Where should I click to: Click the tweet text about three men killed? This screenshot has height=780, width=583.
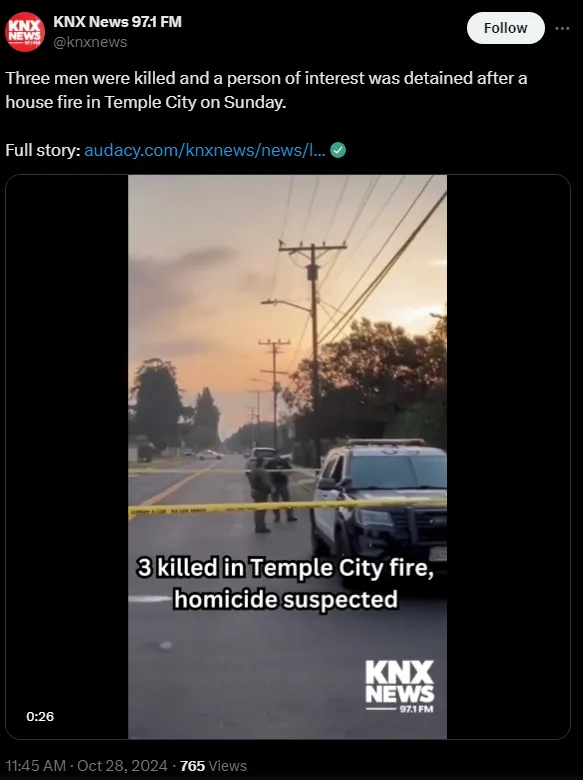click(266, 90)
